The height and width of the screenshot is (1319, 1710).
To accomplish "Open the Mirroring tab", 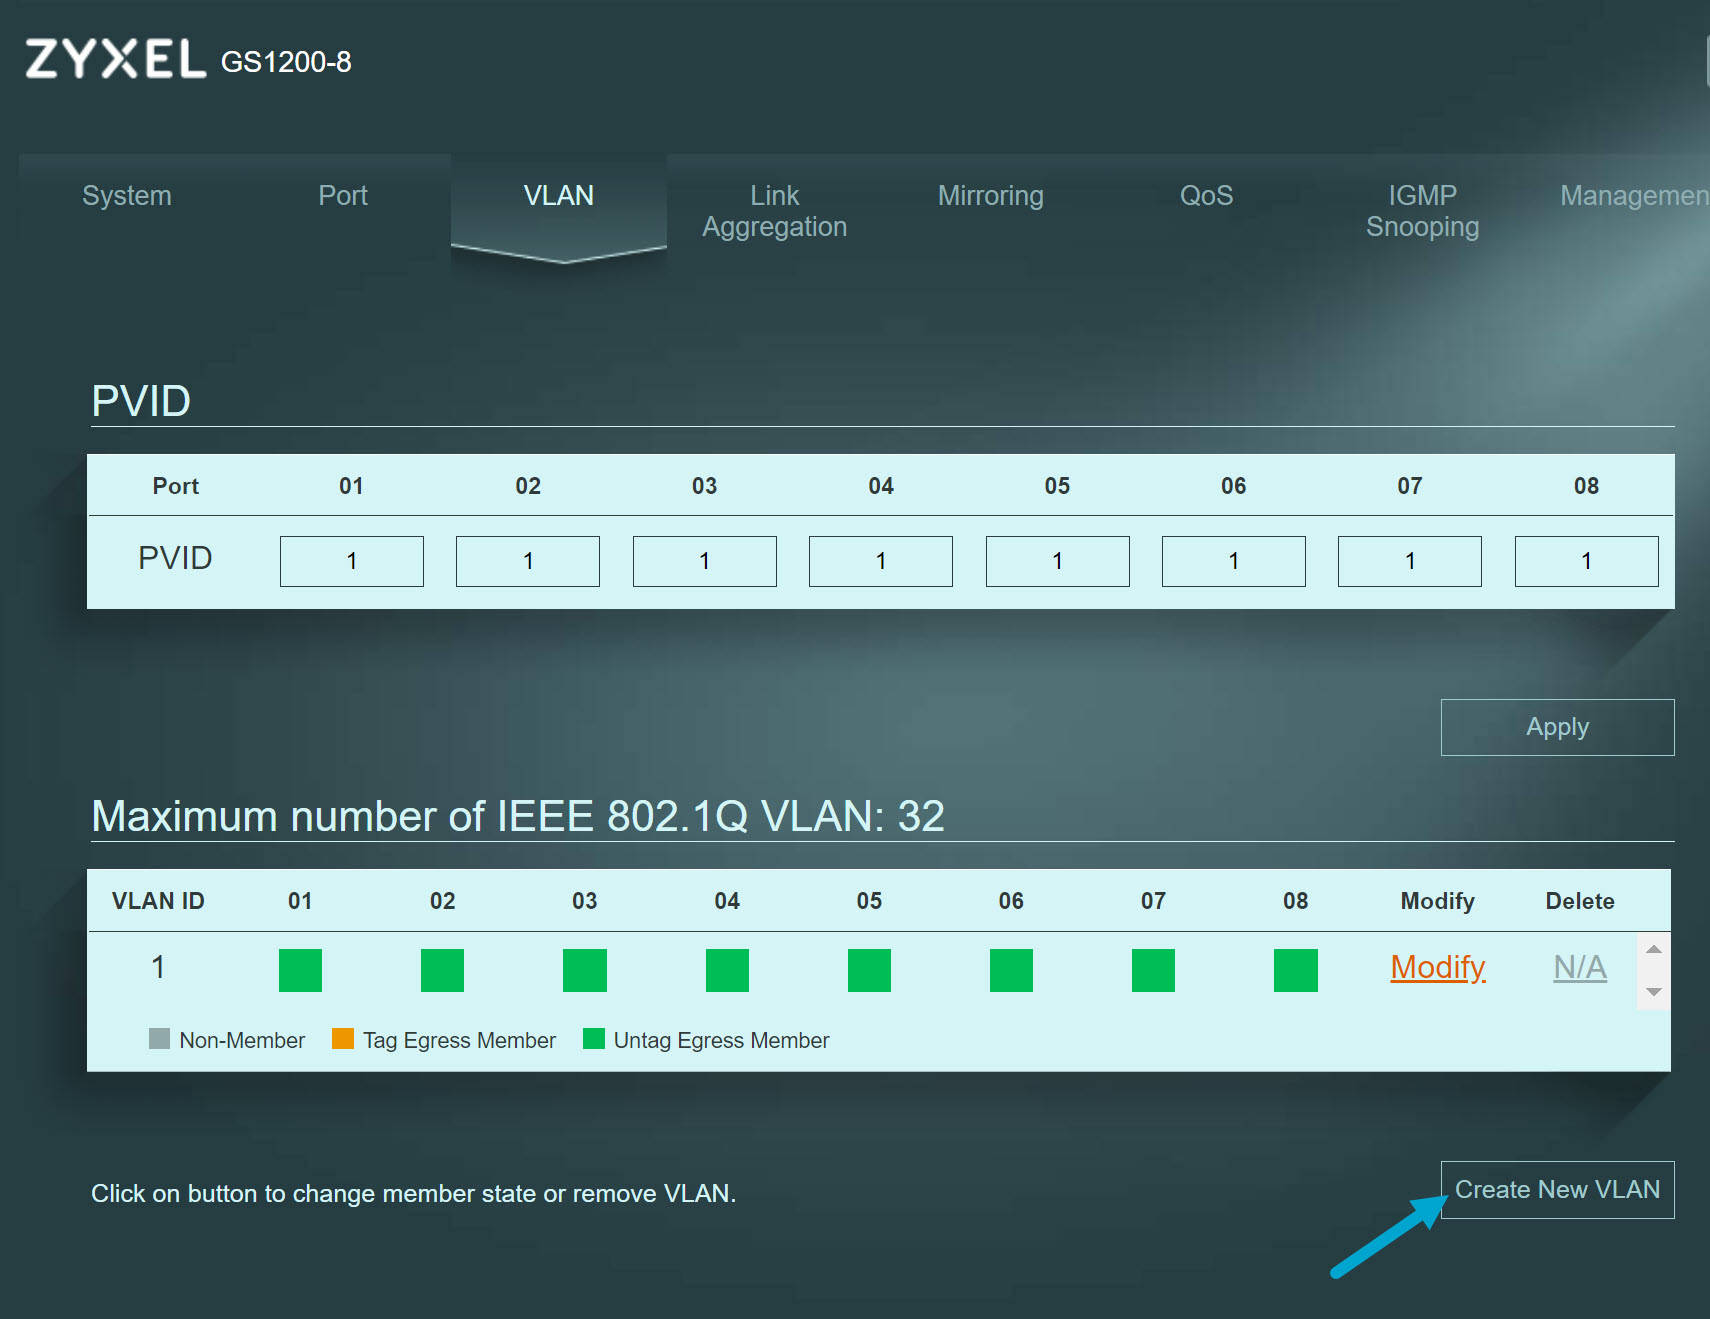I will [990, 196].
